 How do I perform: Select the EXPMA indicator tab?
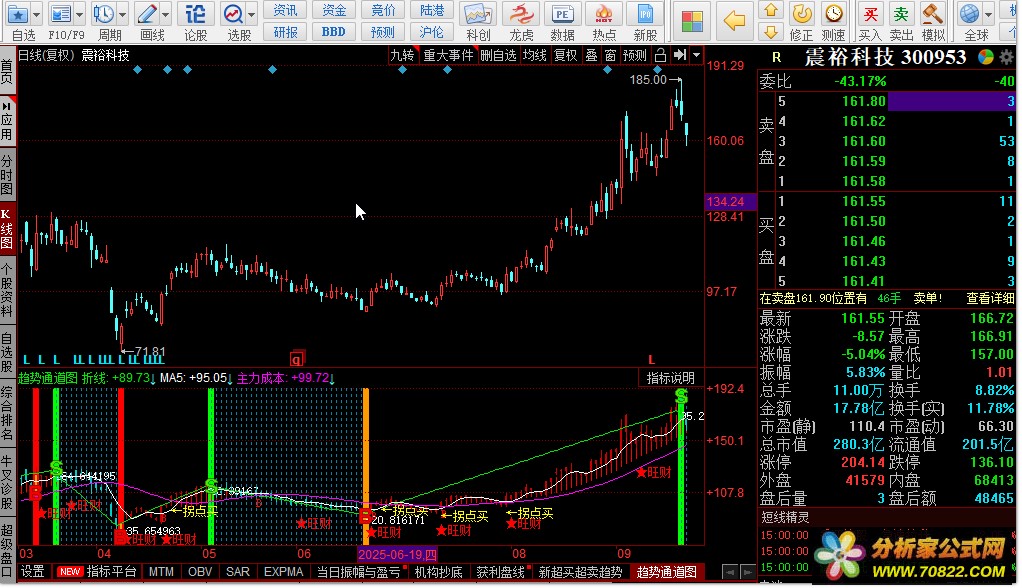283,572
